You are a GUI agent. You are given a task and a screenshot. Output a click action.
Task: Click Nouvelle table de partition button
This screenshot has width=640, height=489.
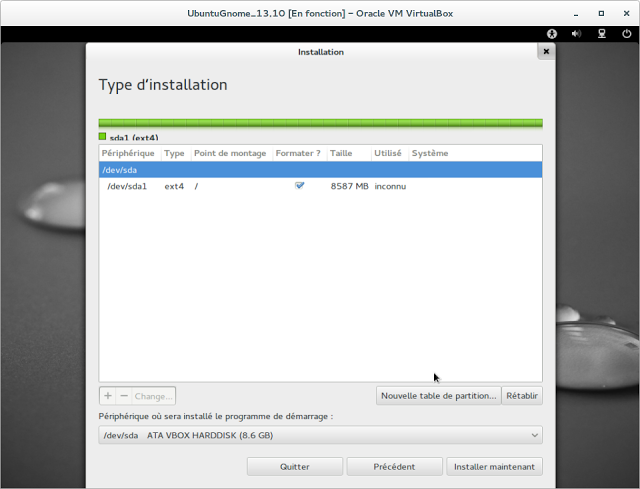pyautogui.click(x=438, y=396)
